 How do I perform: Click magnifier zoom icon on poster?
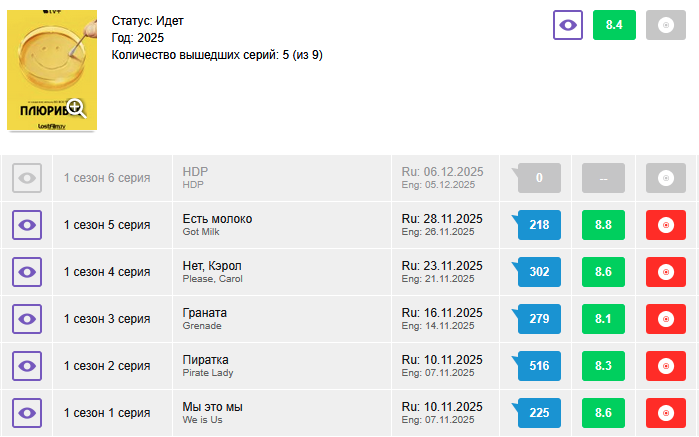76,109
